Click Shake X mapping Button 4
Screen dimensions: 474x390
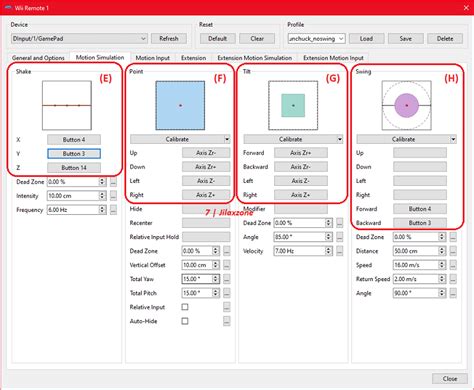click(x=74, y=140)
